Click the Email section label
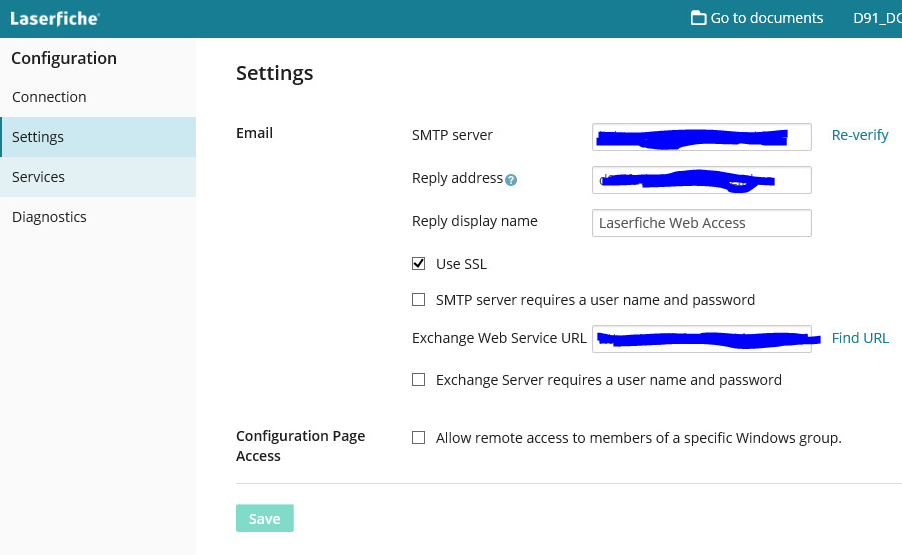 click(x=254, y=133)
